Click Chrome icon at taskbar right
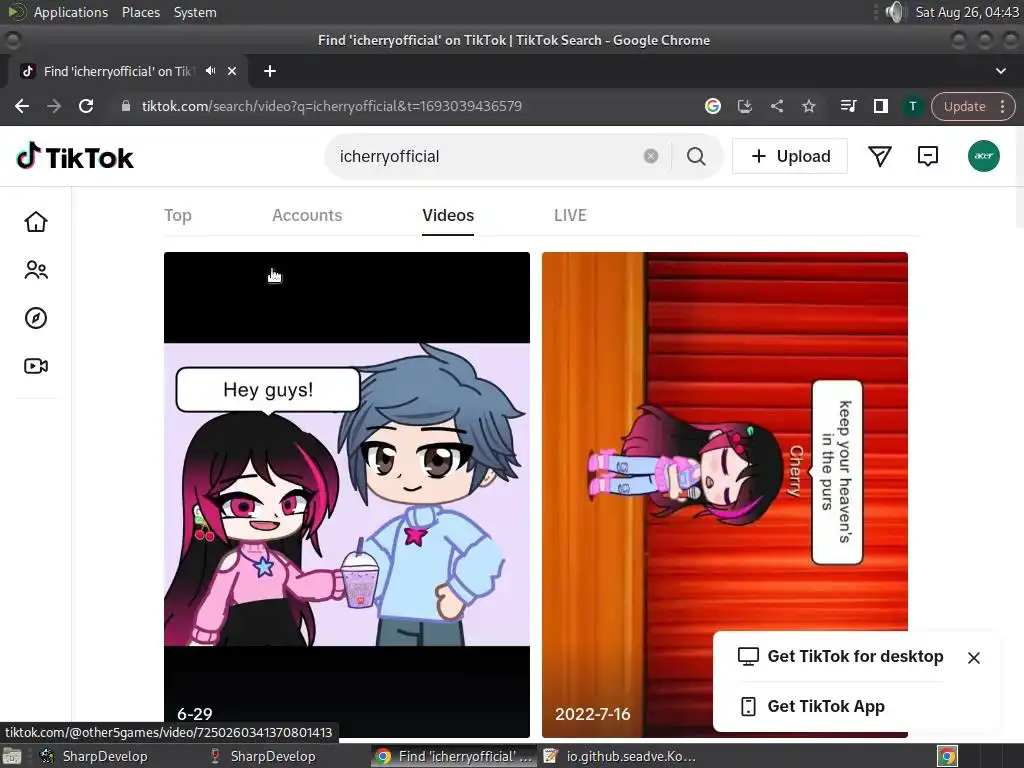The width and height of the screenshot is (1024, 768). click(x=948, y=756)
